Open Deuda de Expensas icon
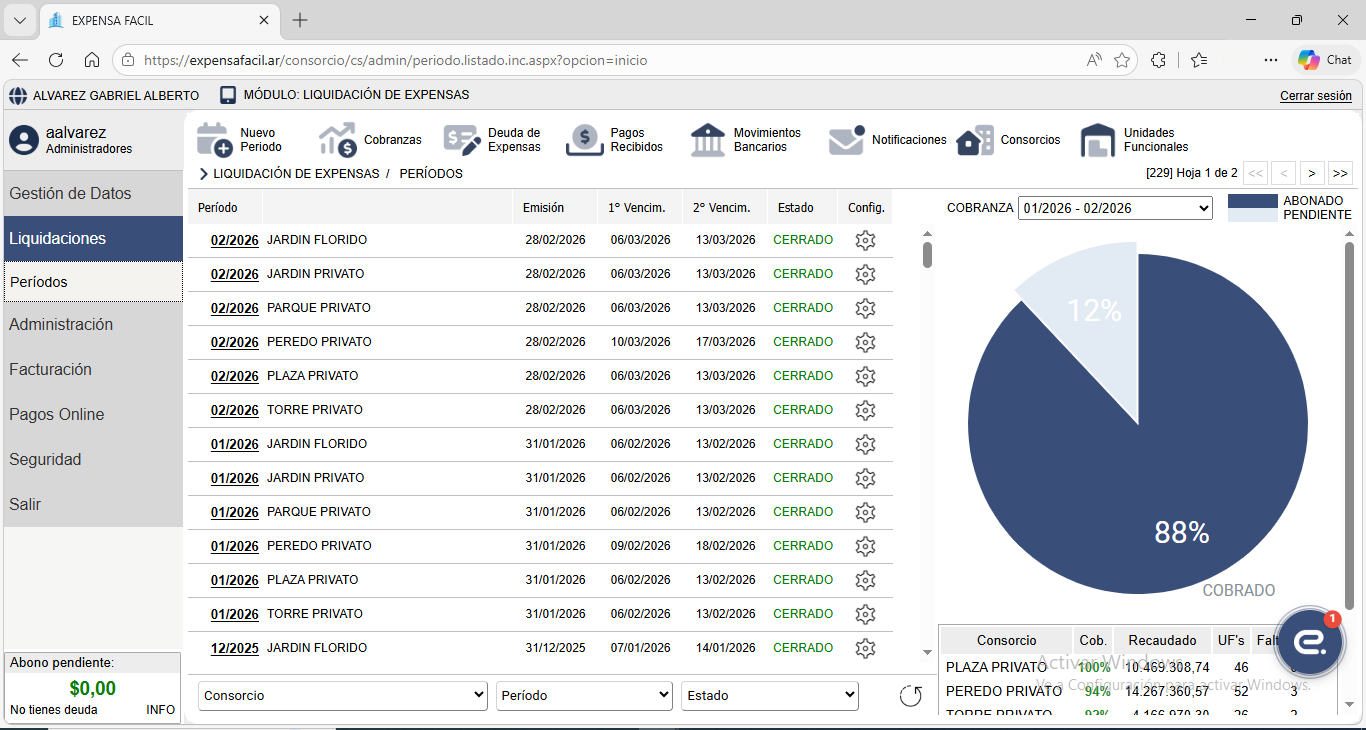 click(x=462, y=140)
